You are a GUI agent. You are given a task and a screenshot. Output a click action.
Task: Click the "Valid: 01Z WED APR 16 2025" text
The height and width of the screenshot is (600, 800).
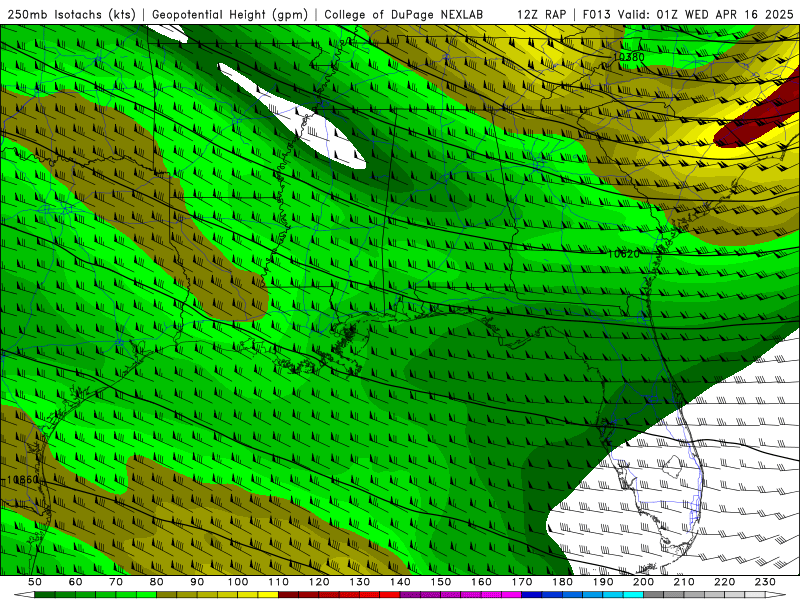click(706, 14)
